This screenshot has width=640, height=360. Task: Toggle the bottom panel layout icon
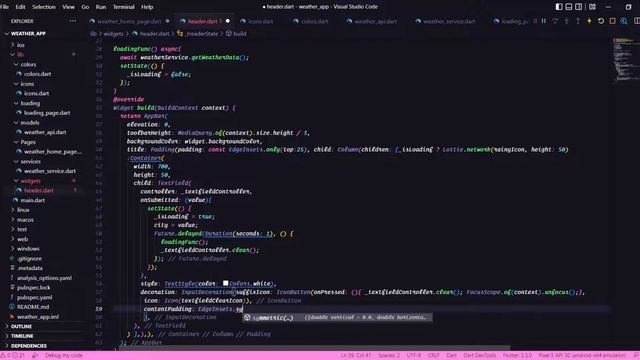[x=569, y=7]
